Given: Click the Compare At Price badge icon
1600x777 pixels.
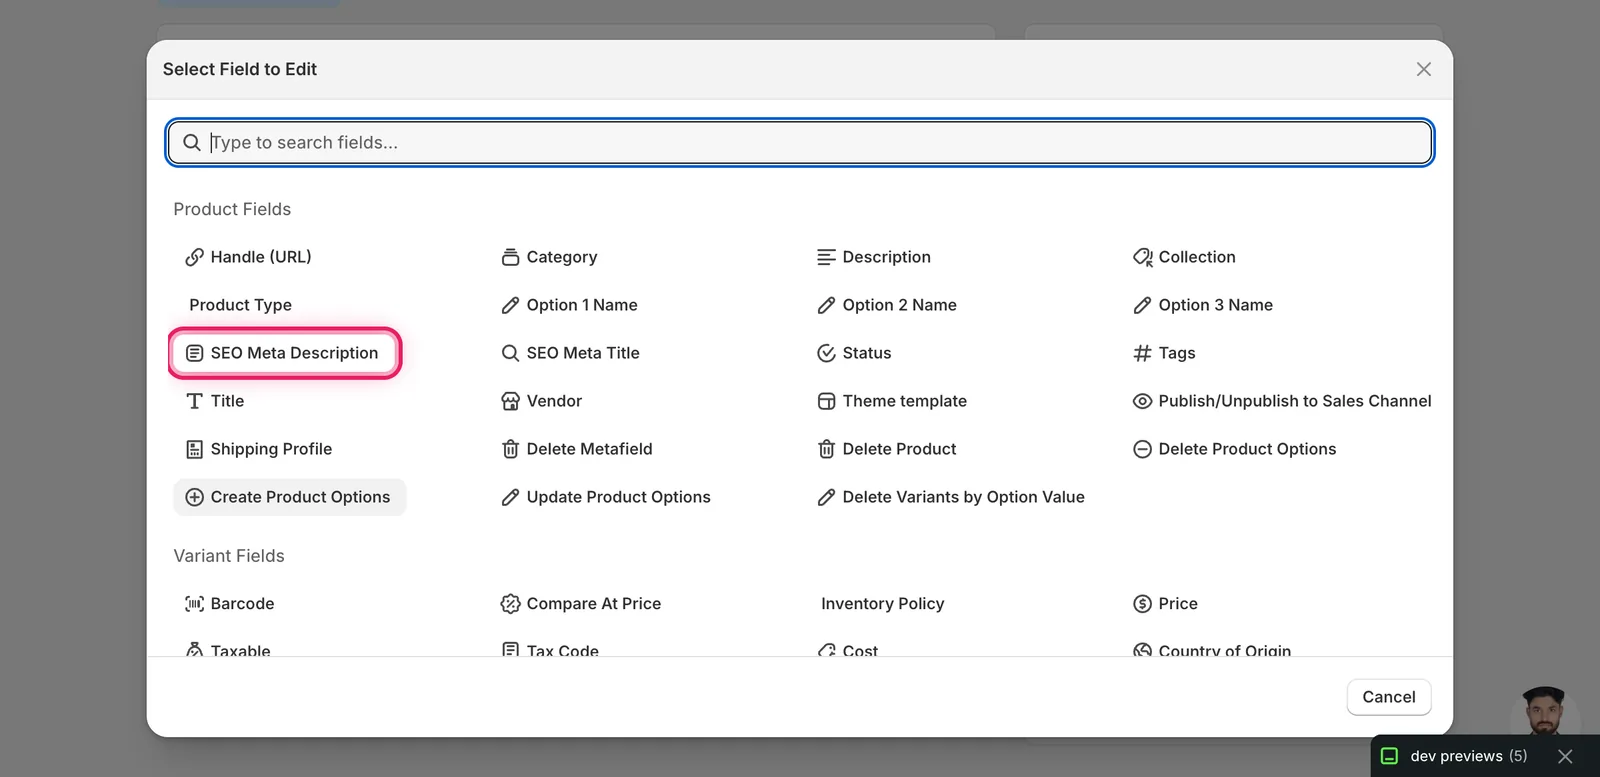Looking at the screenshot, I should [511, 604].
